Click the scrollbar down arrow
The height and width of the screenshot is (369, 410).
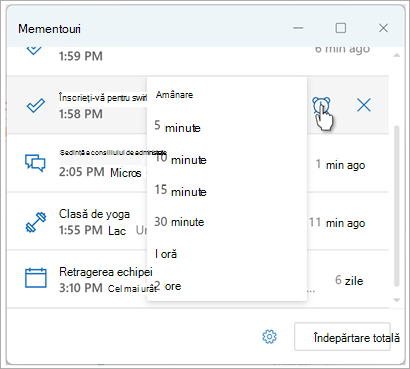397,300
